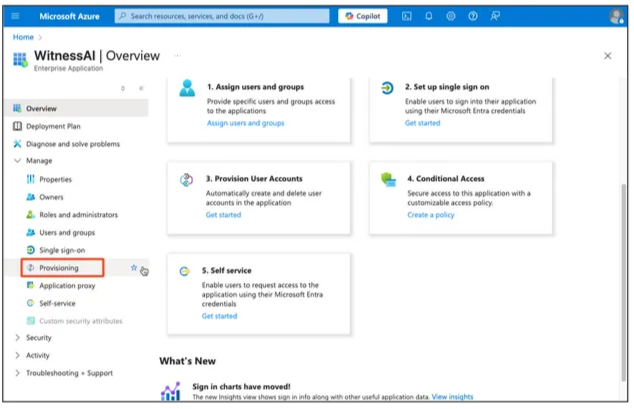
Task: Focus the Search resources, services, and docs field
Action: pyautogui.click(x=222, y=16)
